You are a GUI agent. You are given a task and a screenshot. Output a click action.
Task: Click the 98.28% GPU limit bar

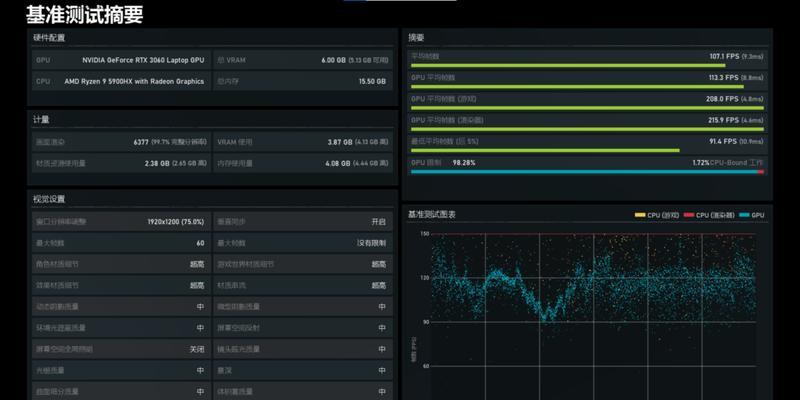click(584, 172)
